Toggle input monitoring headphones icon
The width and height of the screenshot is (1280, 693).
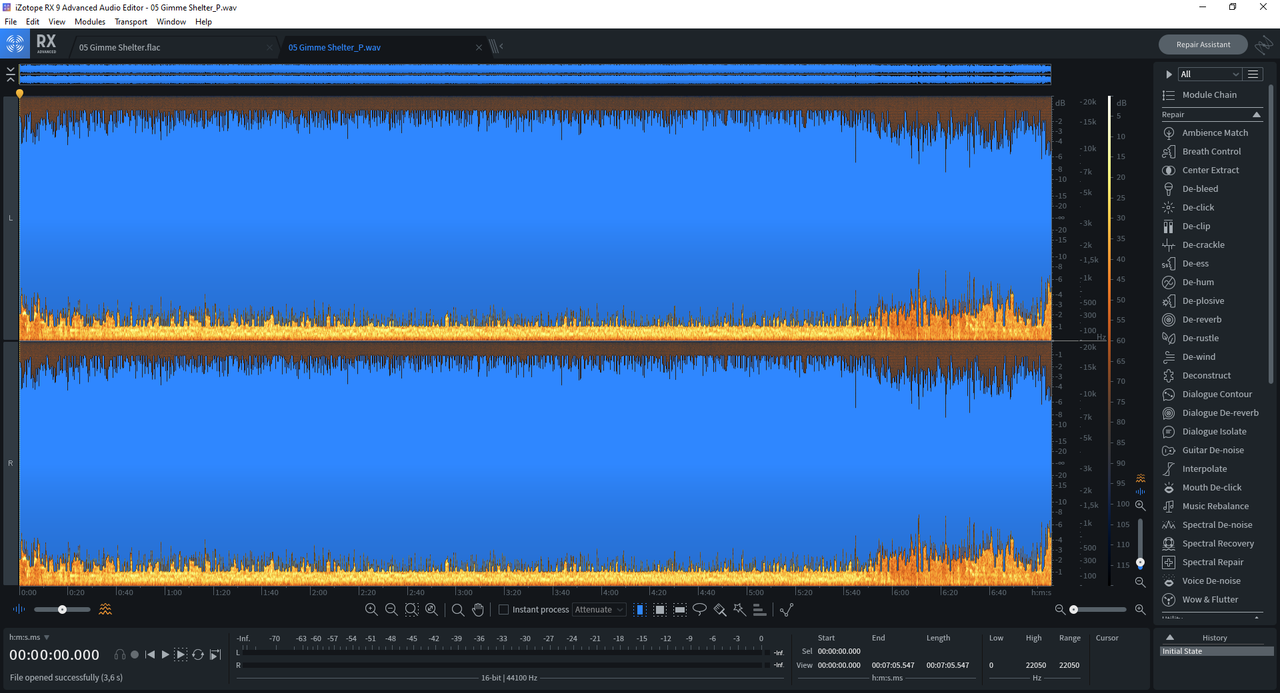click(120, 654)
